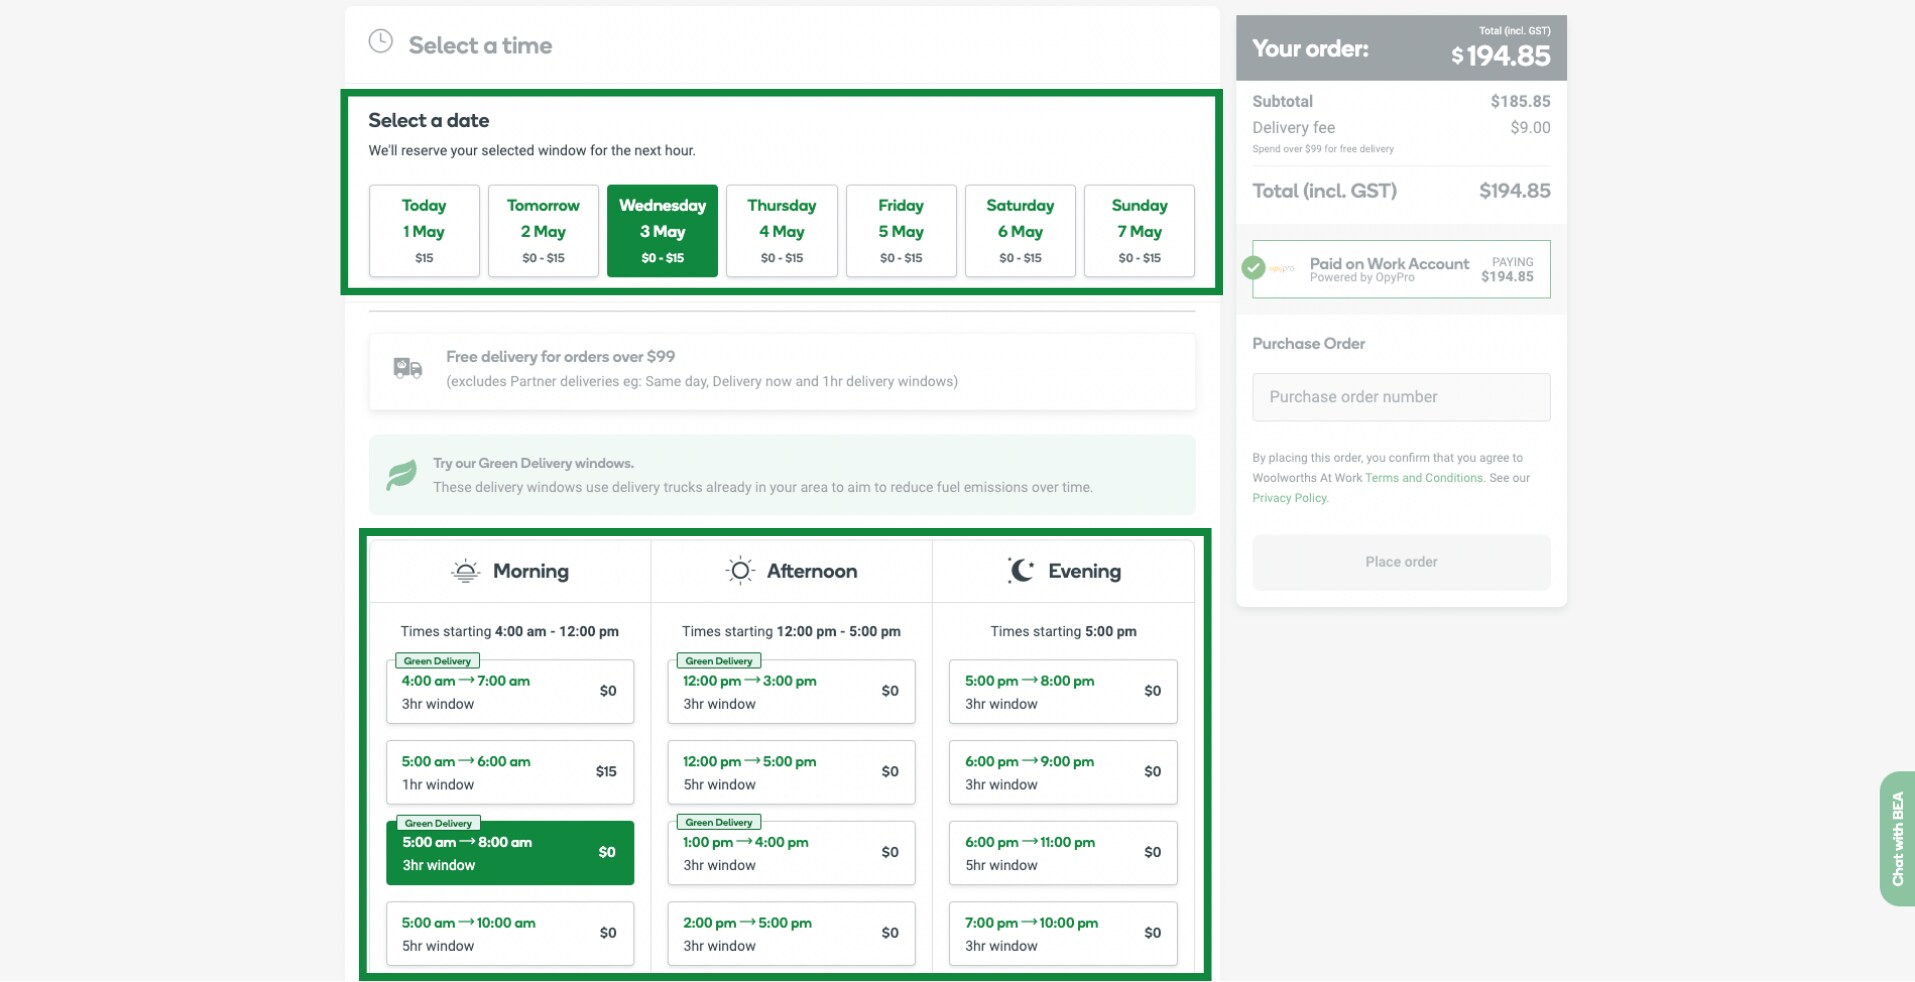Click the green checkmark next to Work Account payment
The width and height of the screenshot is (1915, 982).
click(1255, 268)
